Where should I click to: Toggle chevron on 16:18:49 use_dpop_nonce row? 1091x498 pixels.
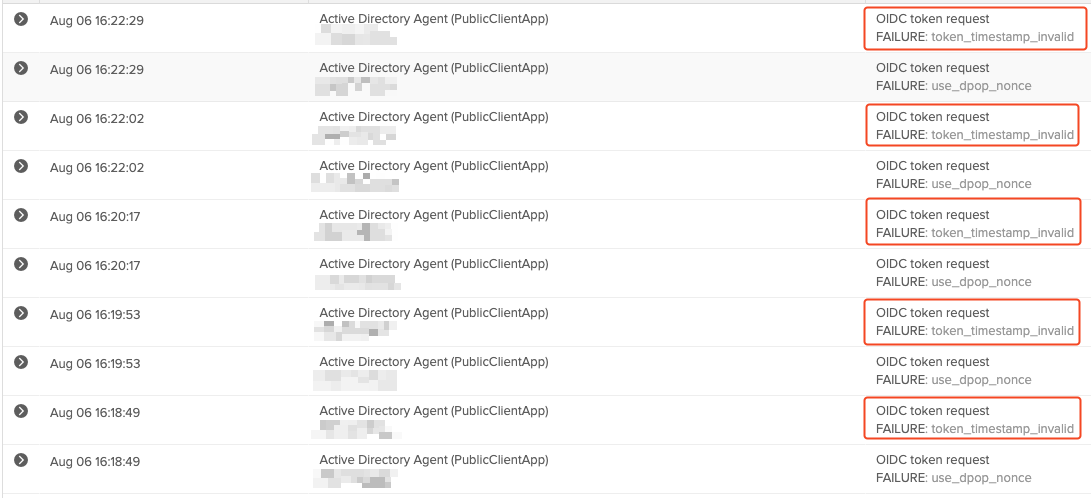pos(20,460)
